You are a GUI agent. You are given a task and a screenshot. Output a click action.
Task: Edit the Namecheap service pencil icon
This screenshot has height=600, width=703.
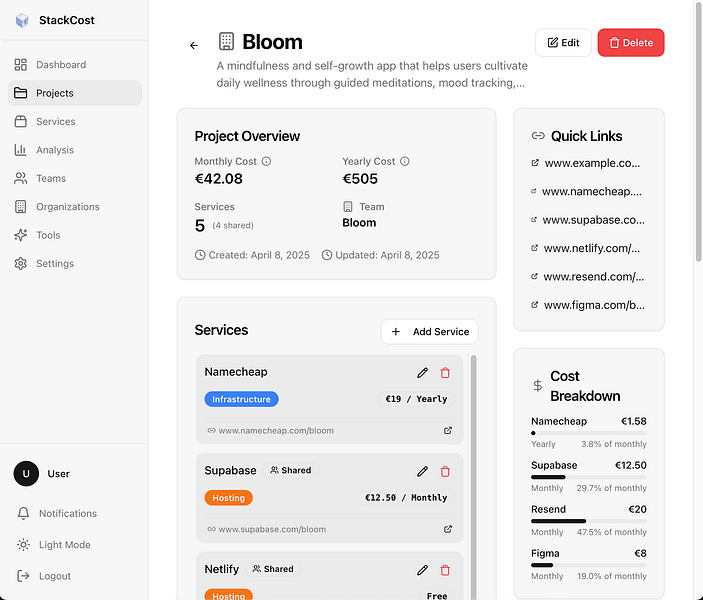tap(422, 373)
